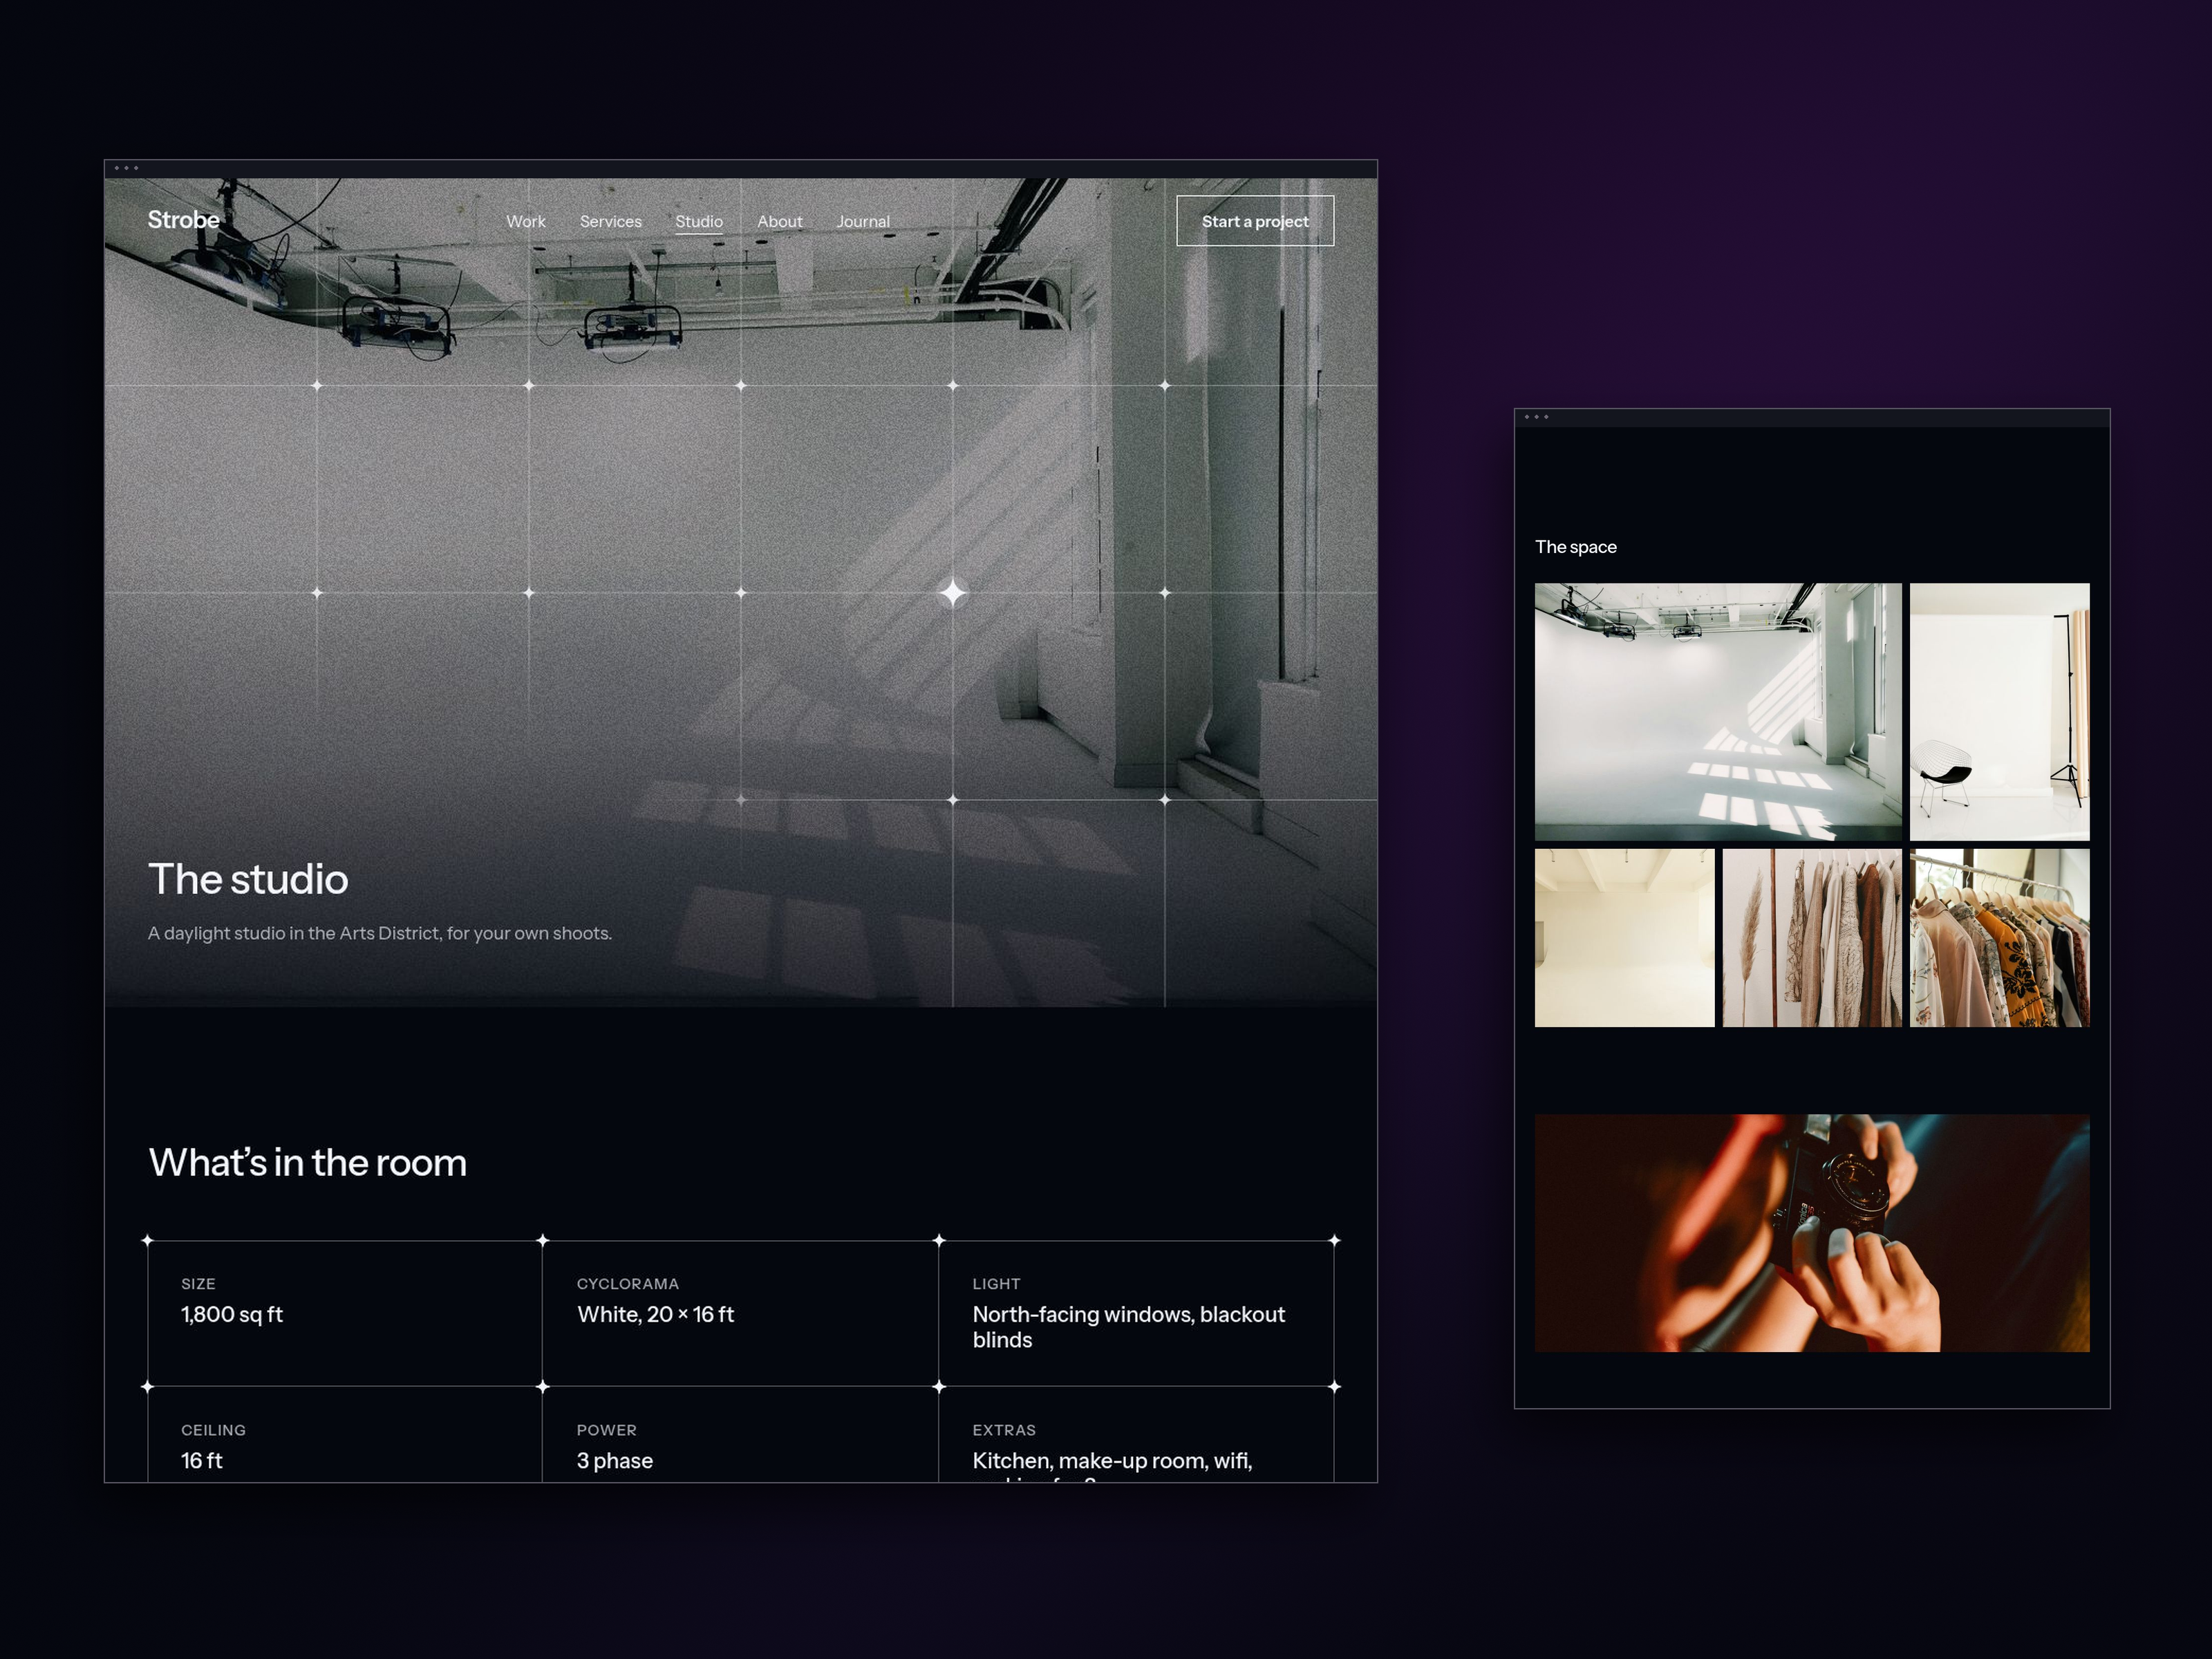Select the POWER 3 phase cell
This screenshot has width=2212, height=1659.
click(740, 1434)
